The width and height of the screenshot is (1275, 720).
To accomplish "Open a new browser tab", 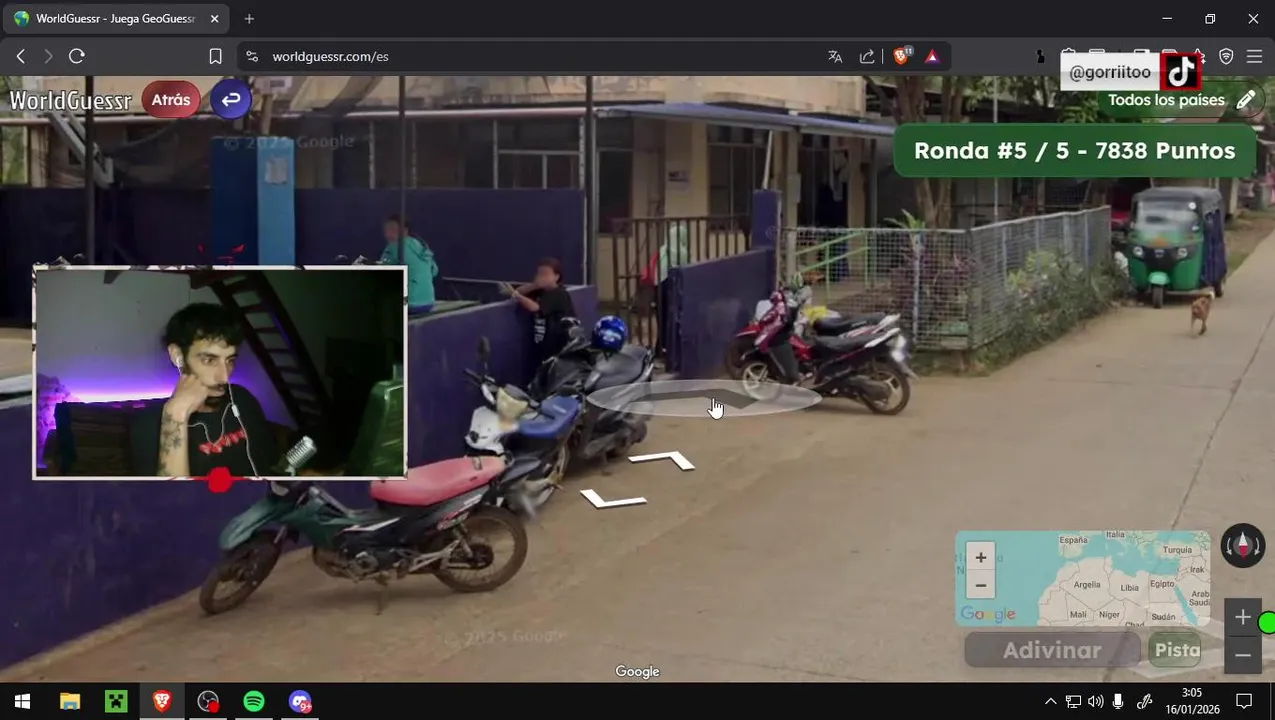I will (249, 19).
